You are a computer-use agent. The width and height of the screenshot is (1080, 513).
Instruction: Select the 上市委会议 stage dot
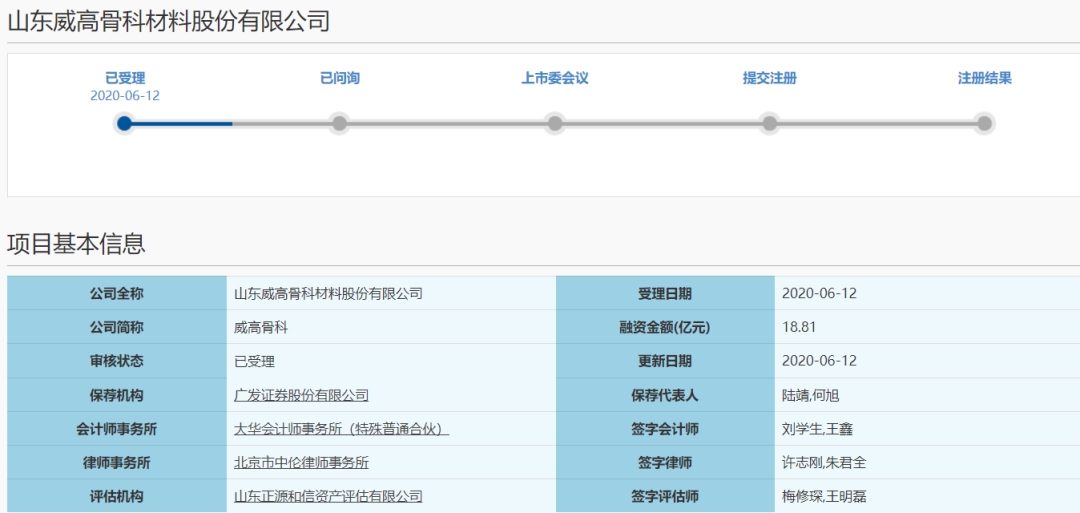coord(554,124)
